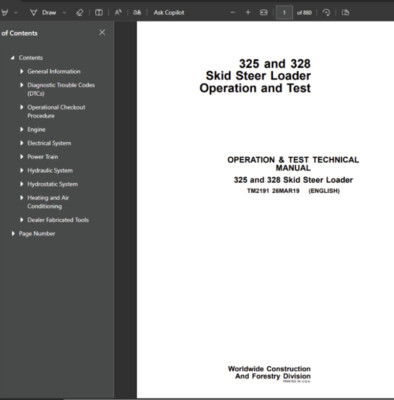
Task: Go to Hydrostatic System entry
Action: 53,184
